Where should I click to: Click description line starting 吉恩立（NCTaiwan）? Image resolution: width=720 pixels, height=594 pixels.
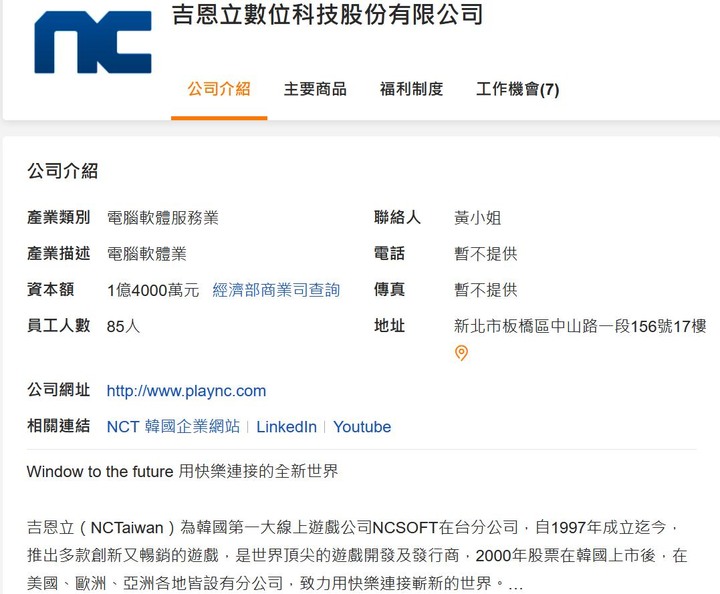pyautogui.click(x=353, y=527)
